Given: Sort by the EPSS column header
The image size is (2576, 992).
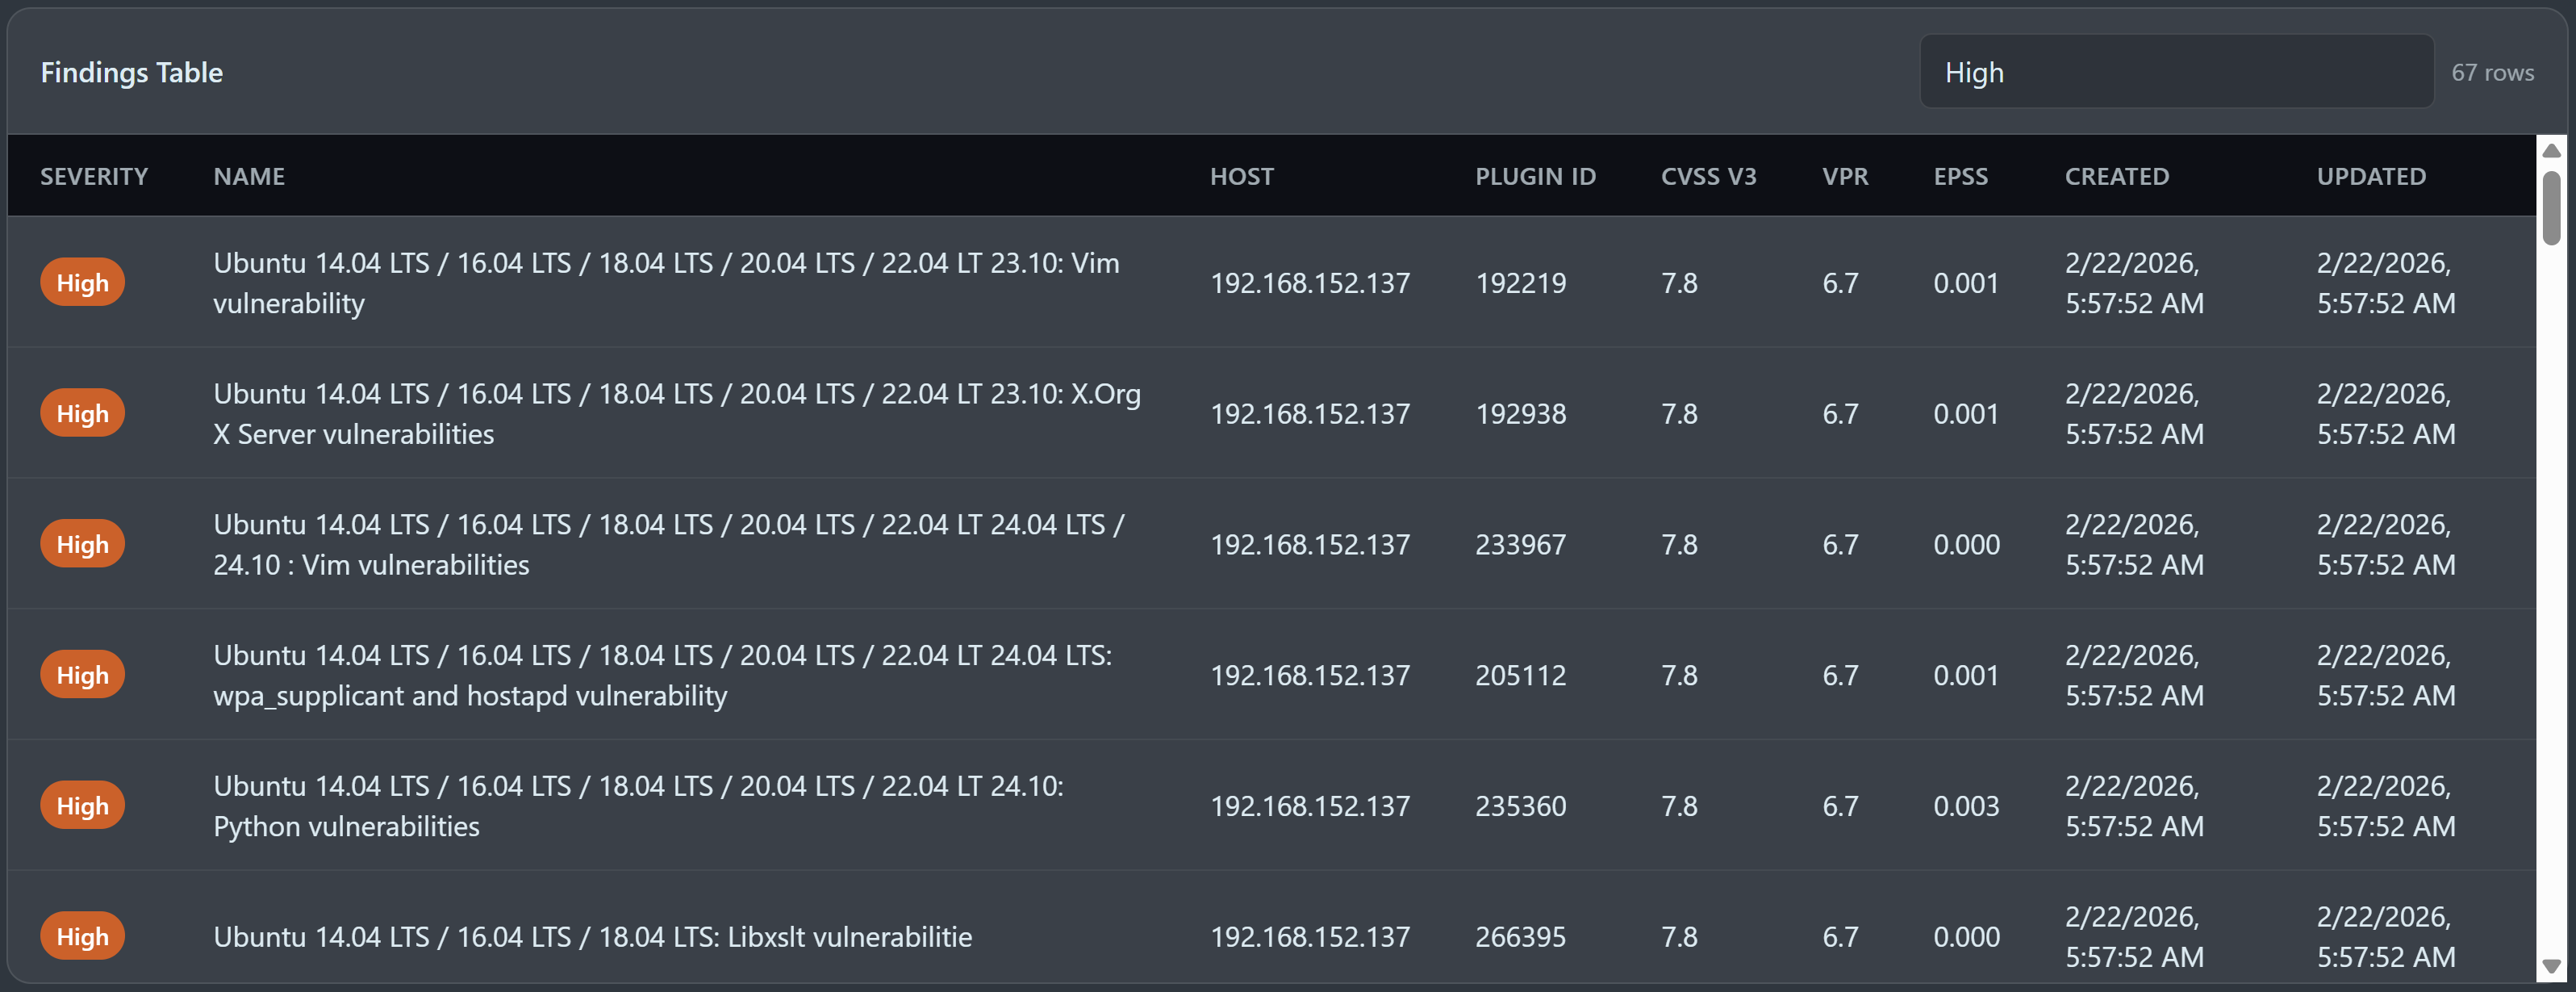Looking at the screenshot, I should [1960, 177].
